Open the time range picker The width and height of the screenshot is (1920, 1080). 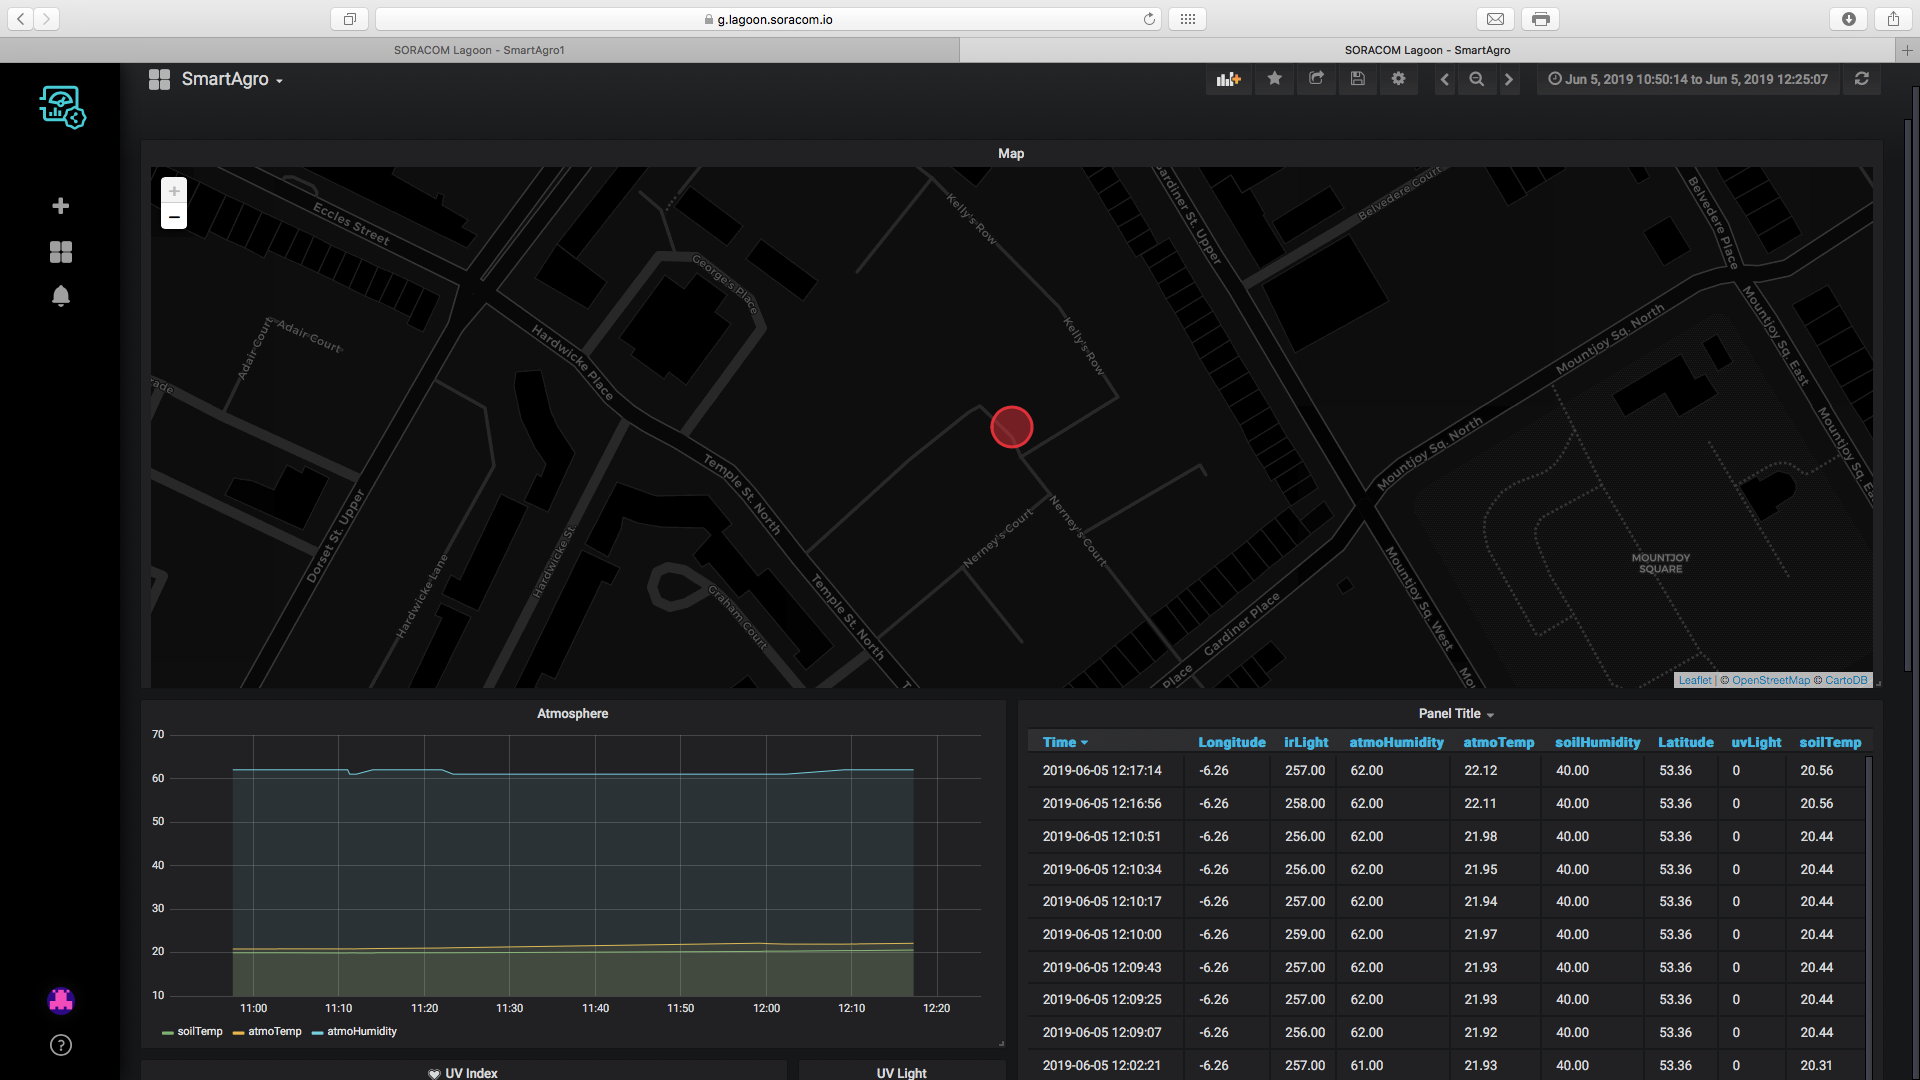click(x=1688, y=79)
